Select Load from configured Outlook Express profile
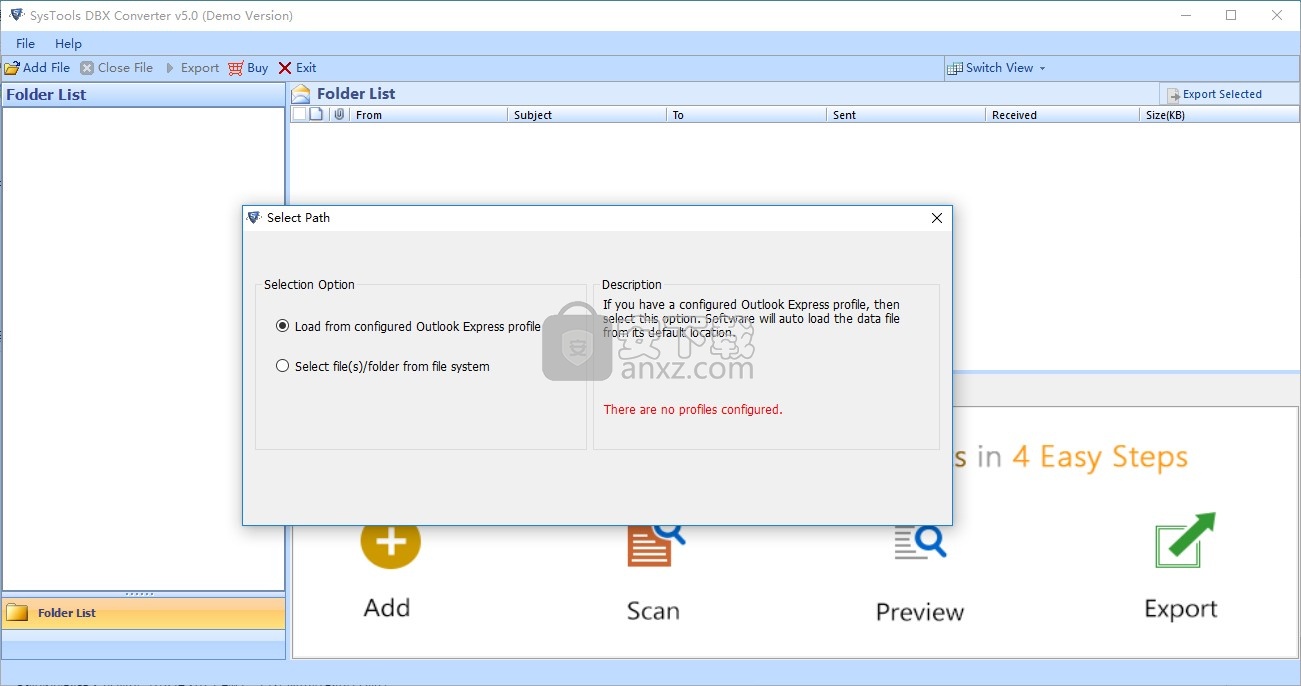 tap(283, 326)
